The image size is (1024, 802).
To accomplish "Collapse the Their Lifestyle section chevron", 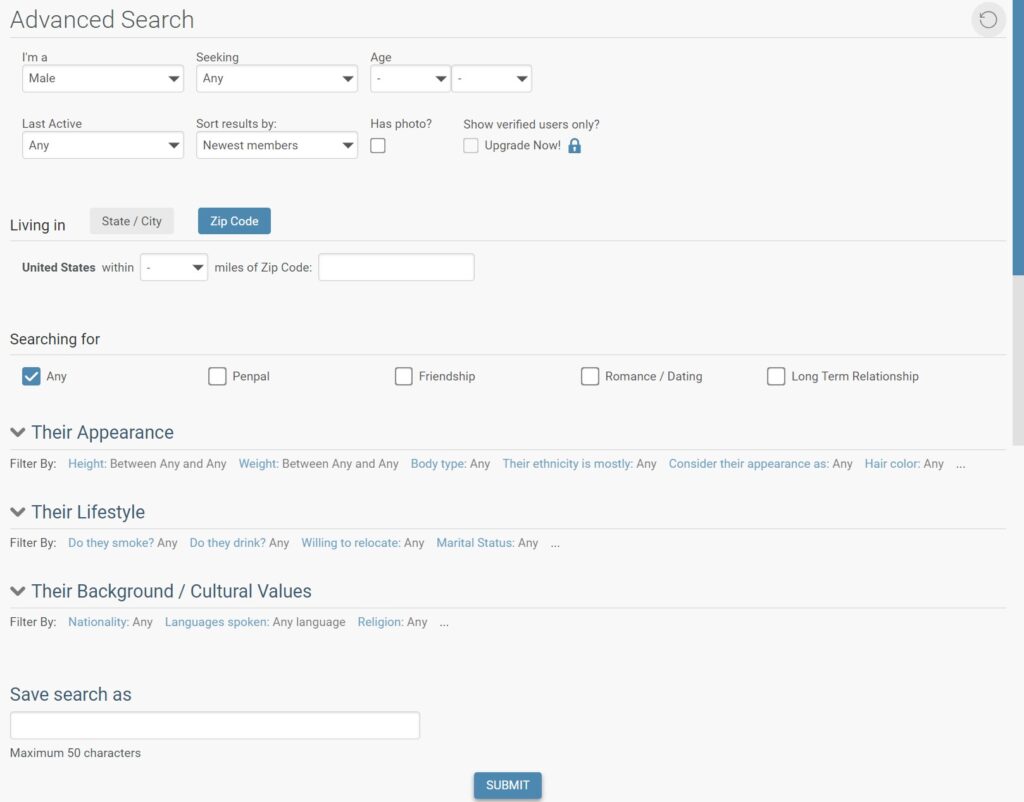I will coord(17,512).
